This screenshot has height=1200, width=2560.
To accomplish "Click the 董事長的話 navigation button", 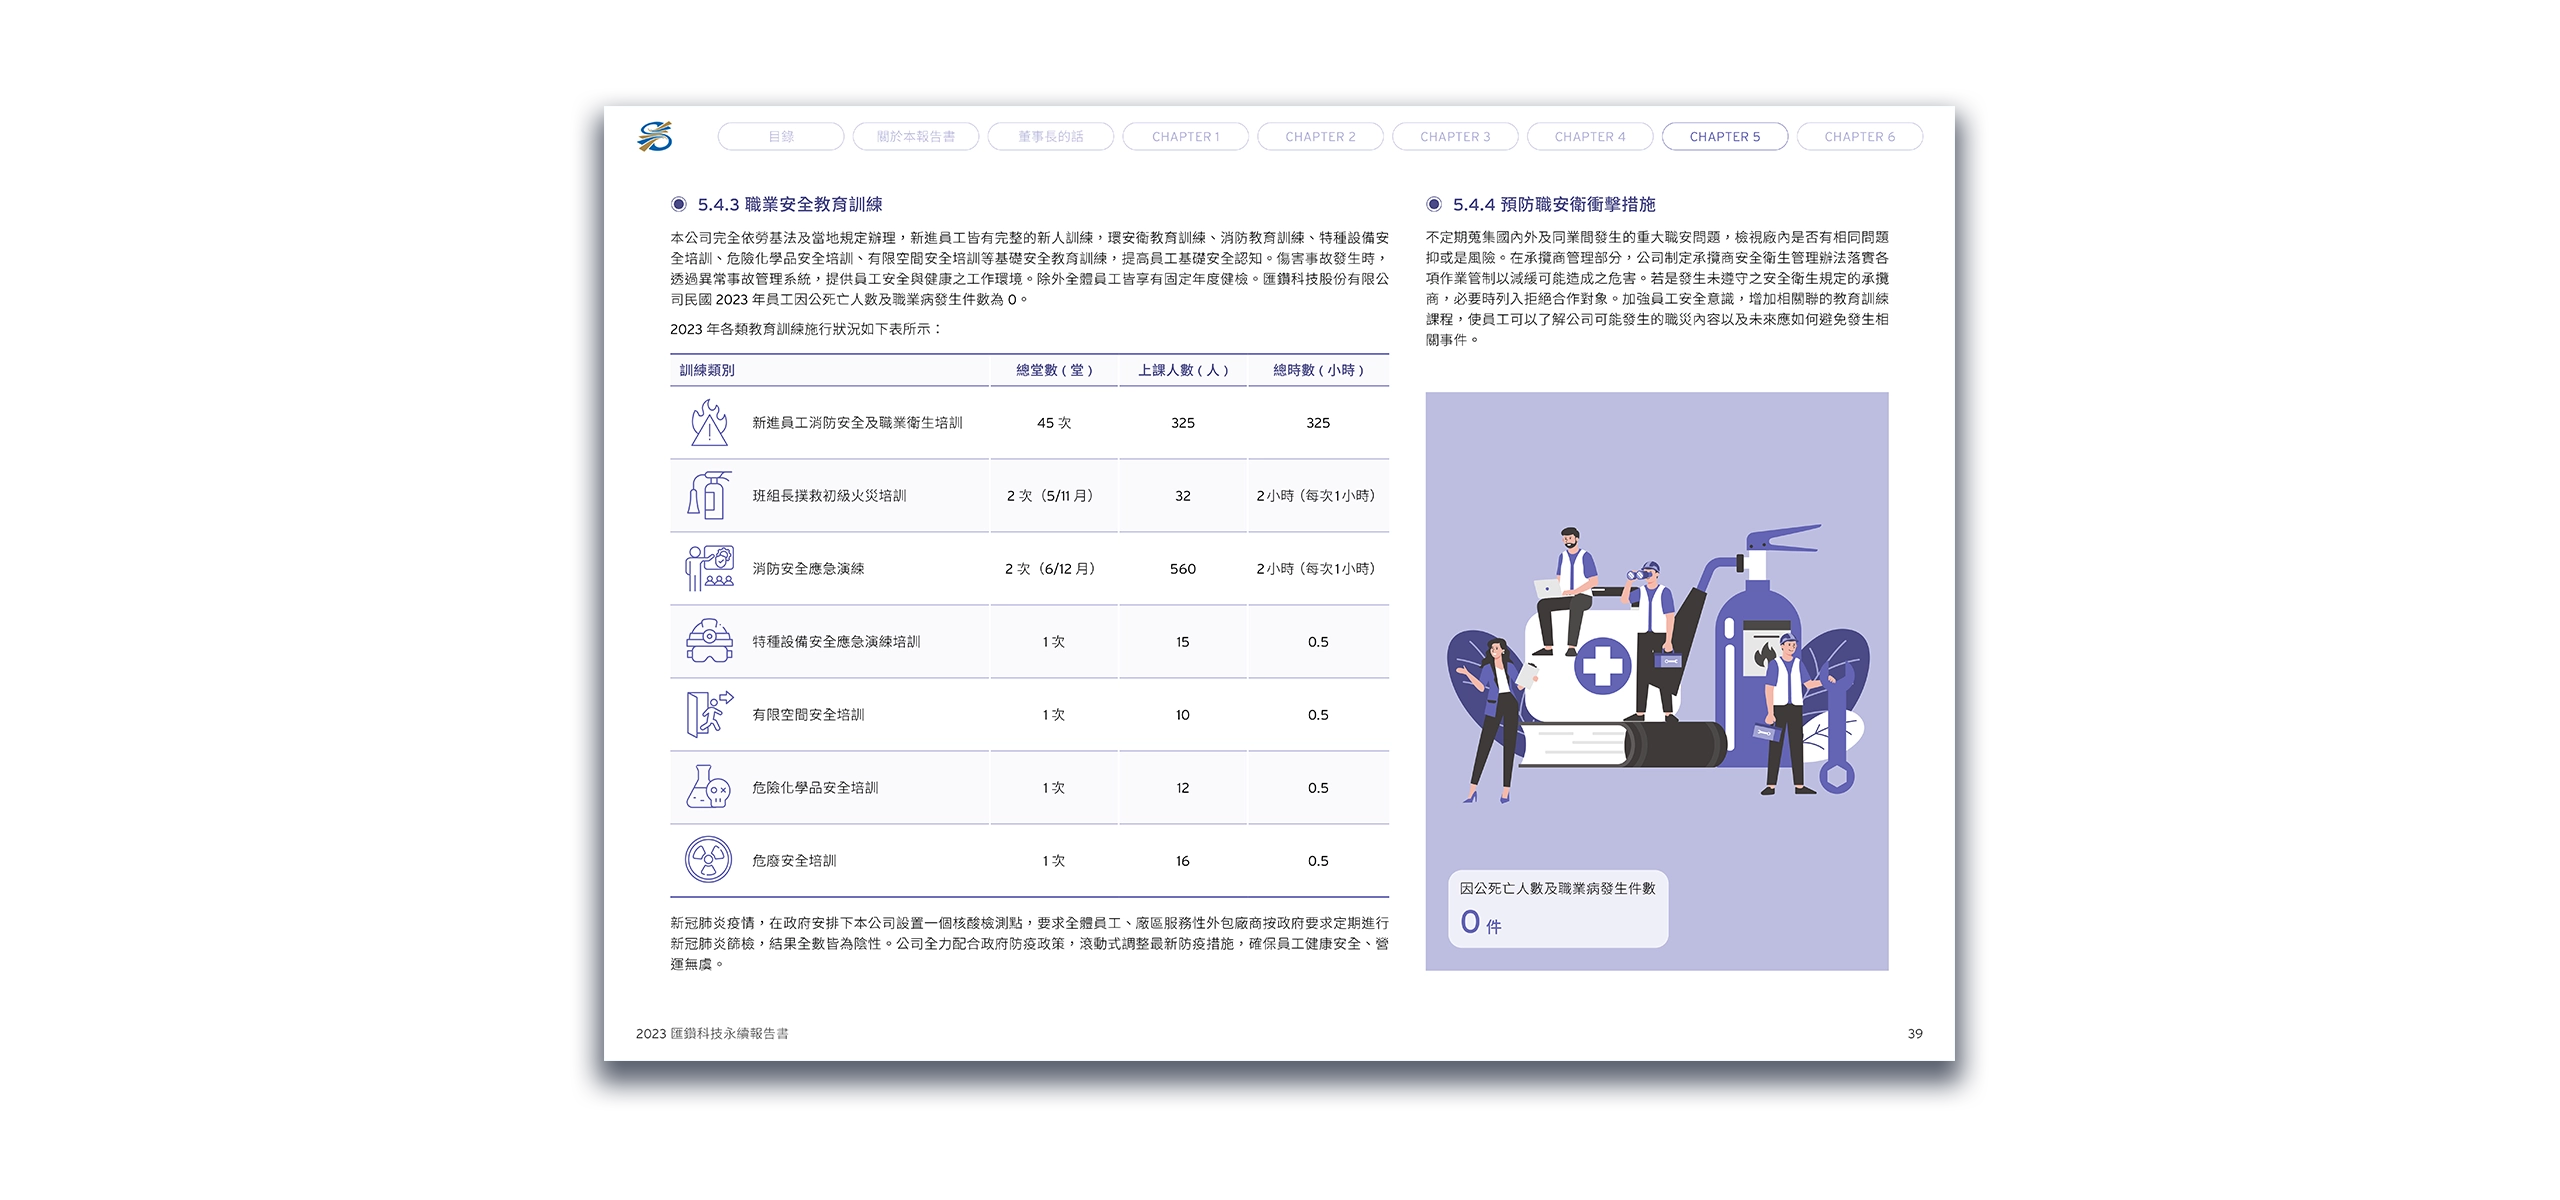I will (x=1051, y=138).
